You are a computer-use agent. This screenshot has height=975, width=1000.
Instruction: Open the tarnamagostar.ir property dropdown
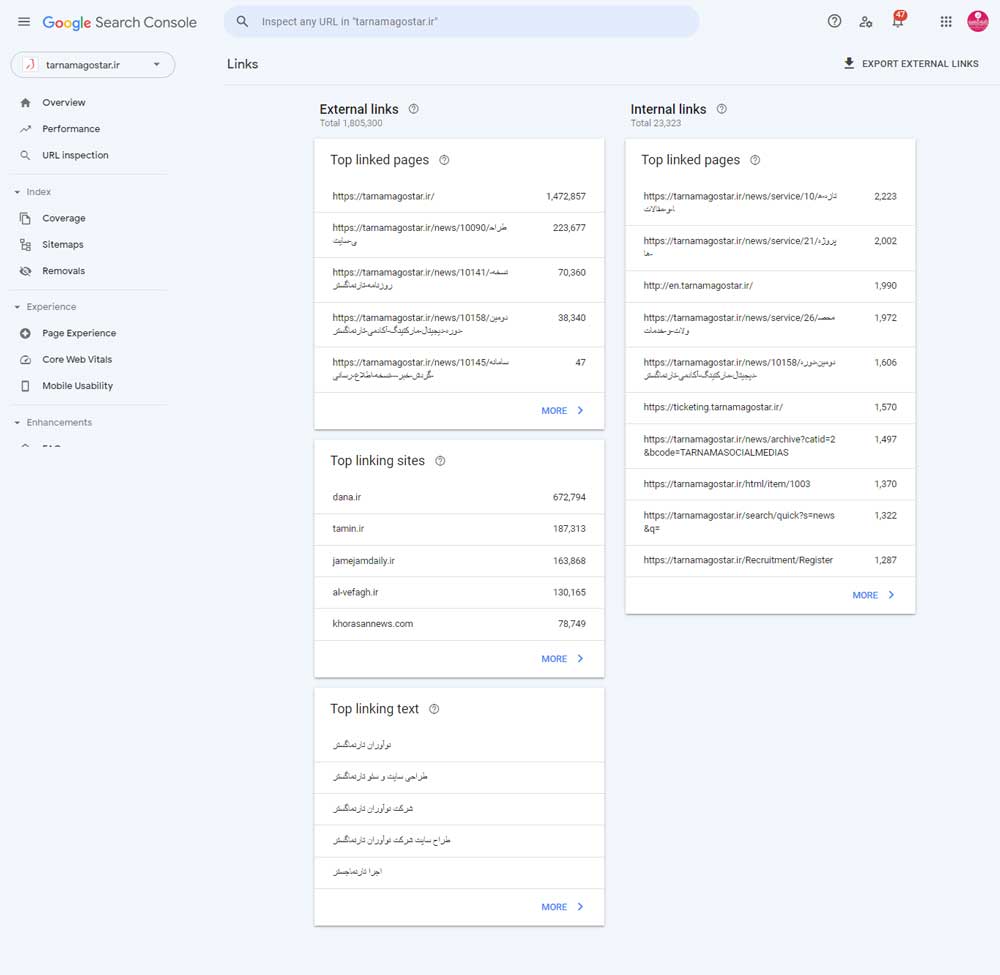tap(92, 65)
